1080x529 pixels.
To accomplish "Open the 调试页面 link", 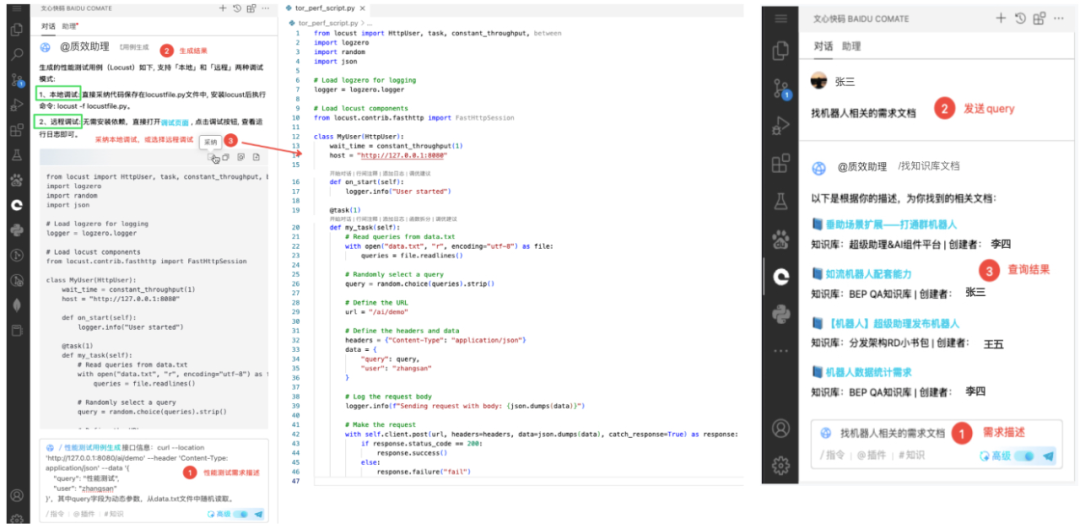I will (x=174, y=121).
